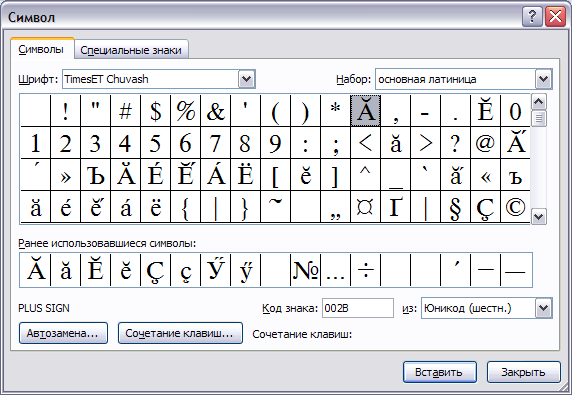573x396 pixels.
Task: Pick the greater-than > symbol
Action: pos(425,143)
